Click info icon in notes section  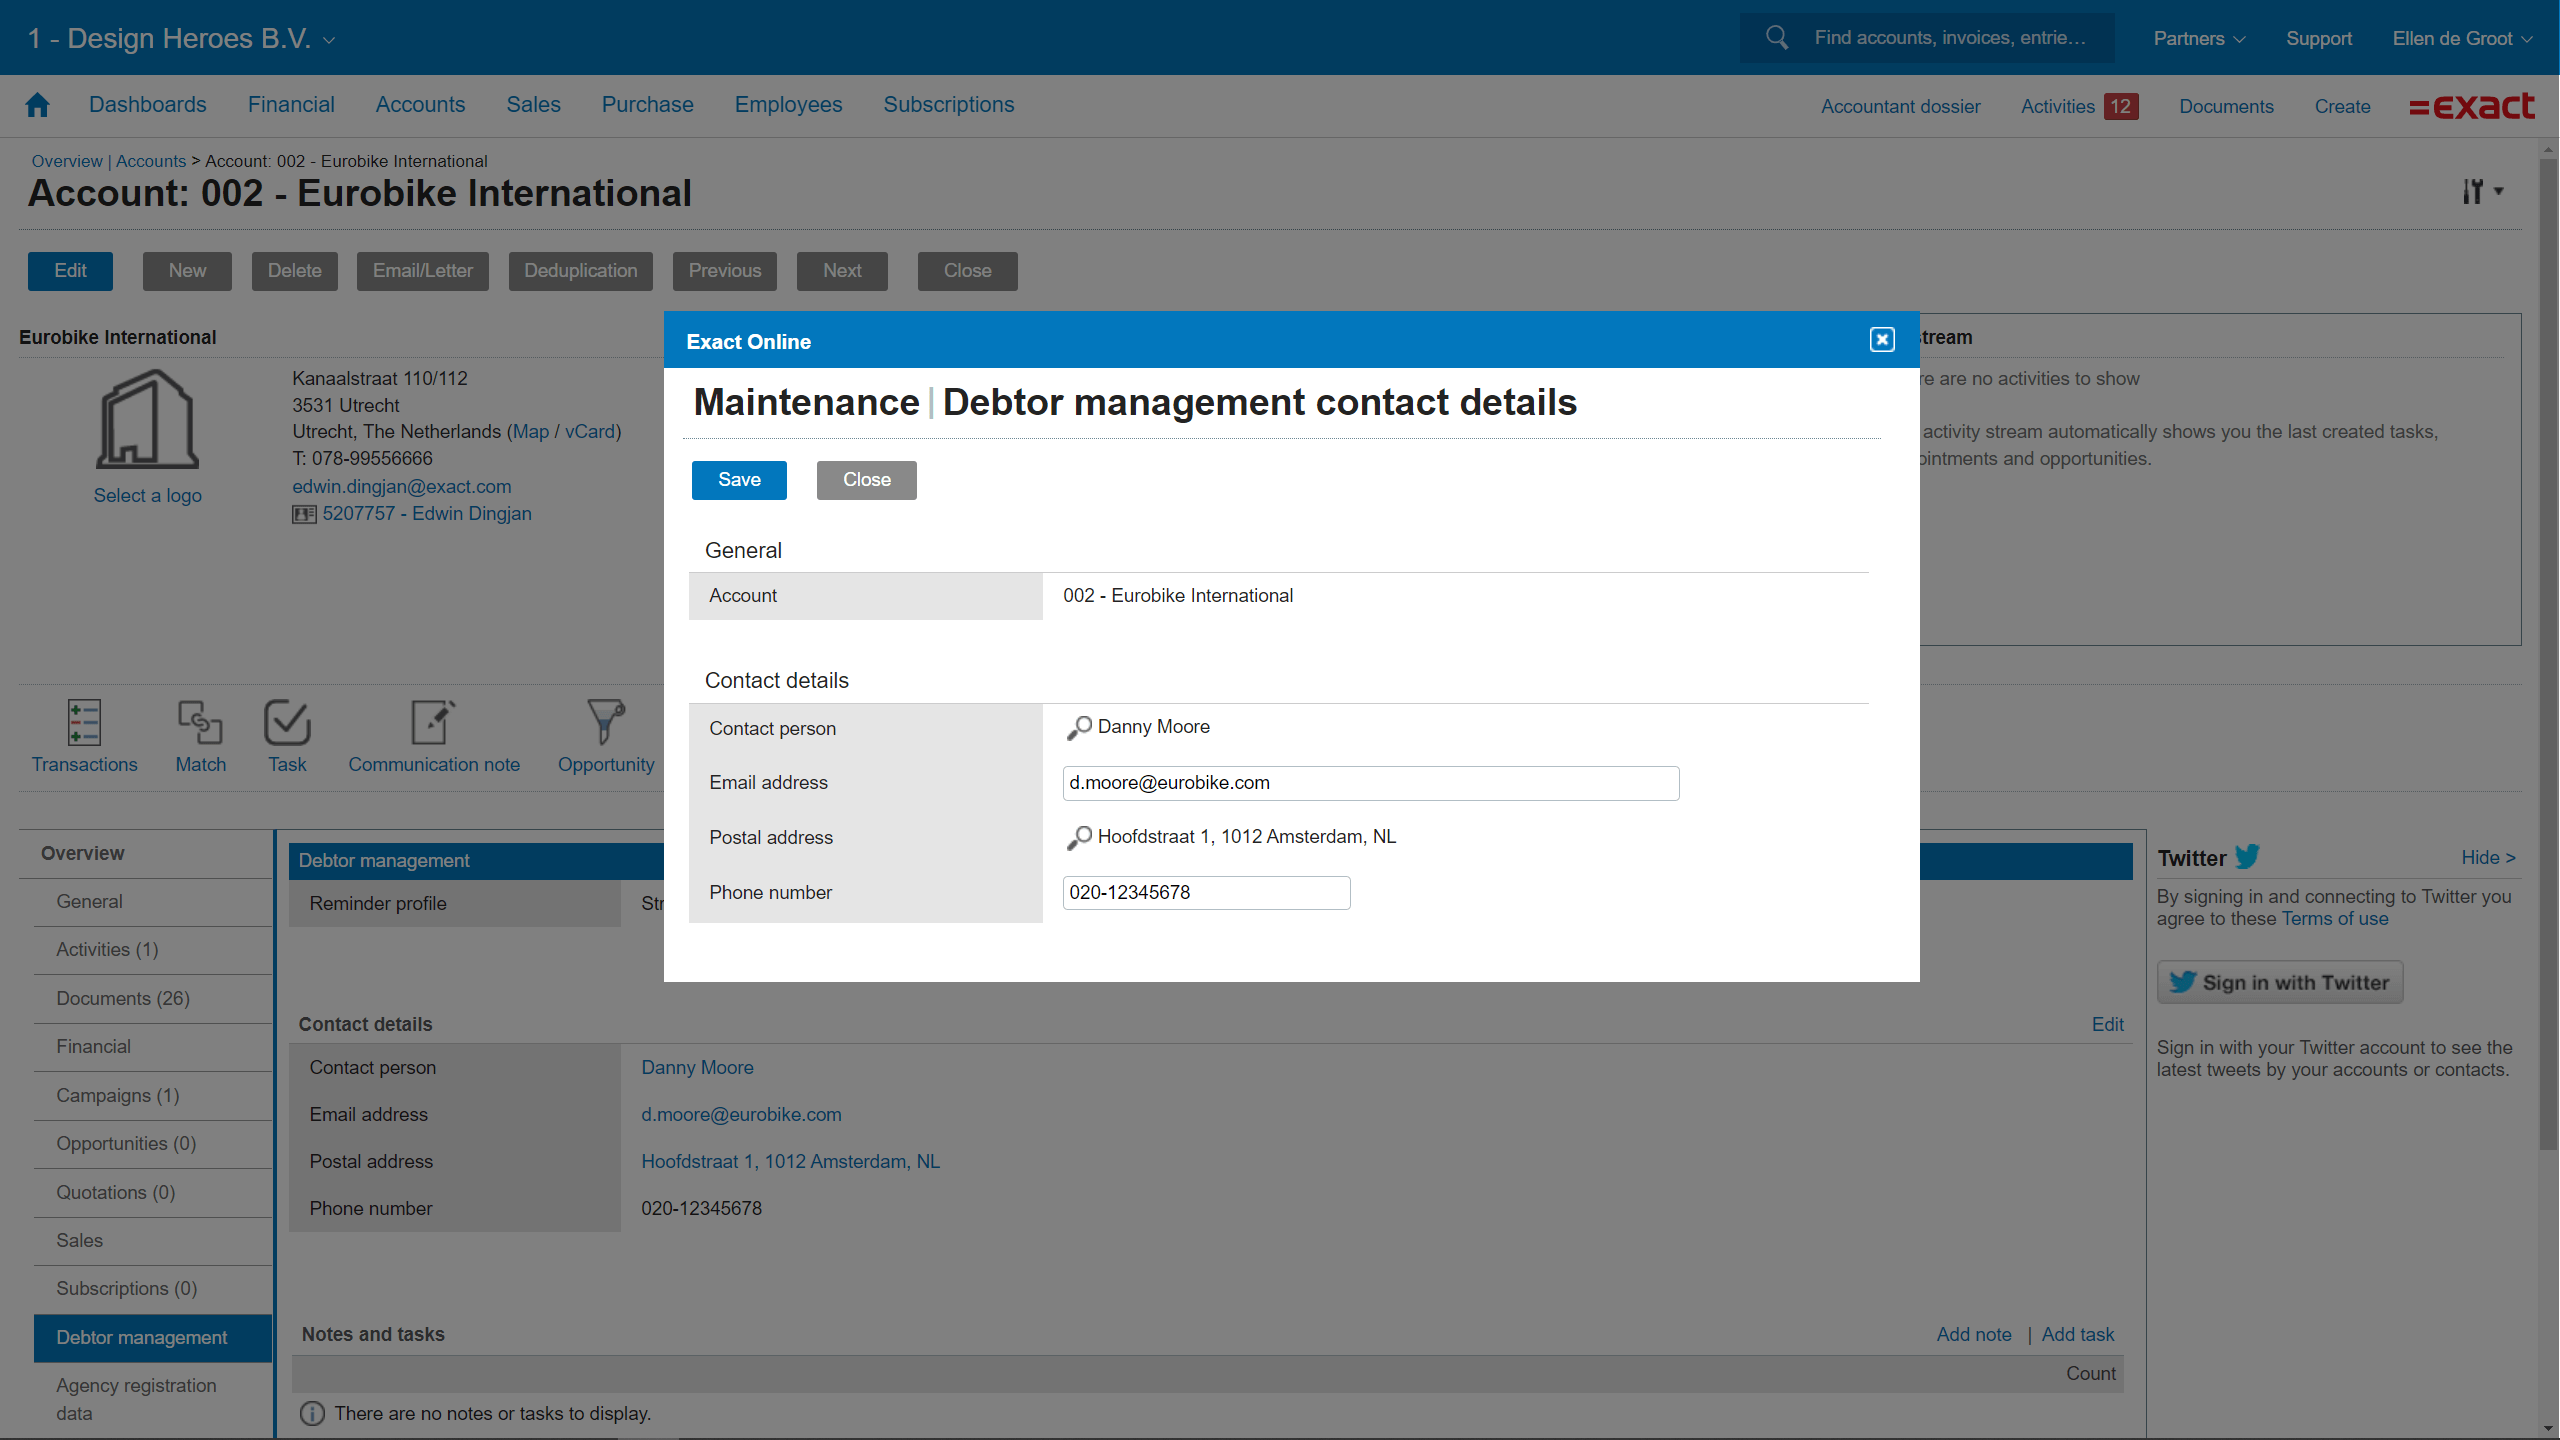click(x=312, y=1413)
